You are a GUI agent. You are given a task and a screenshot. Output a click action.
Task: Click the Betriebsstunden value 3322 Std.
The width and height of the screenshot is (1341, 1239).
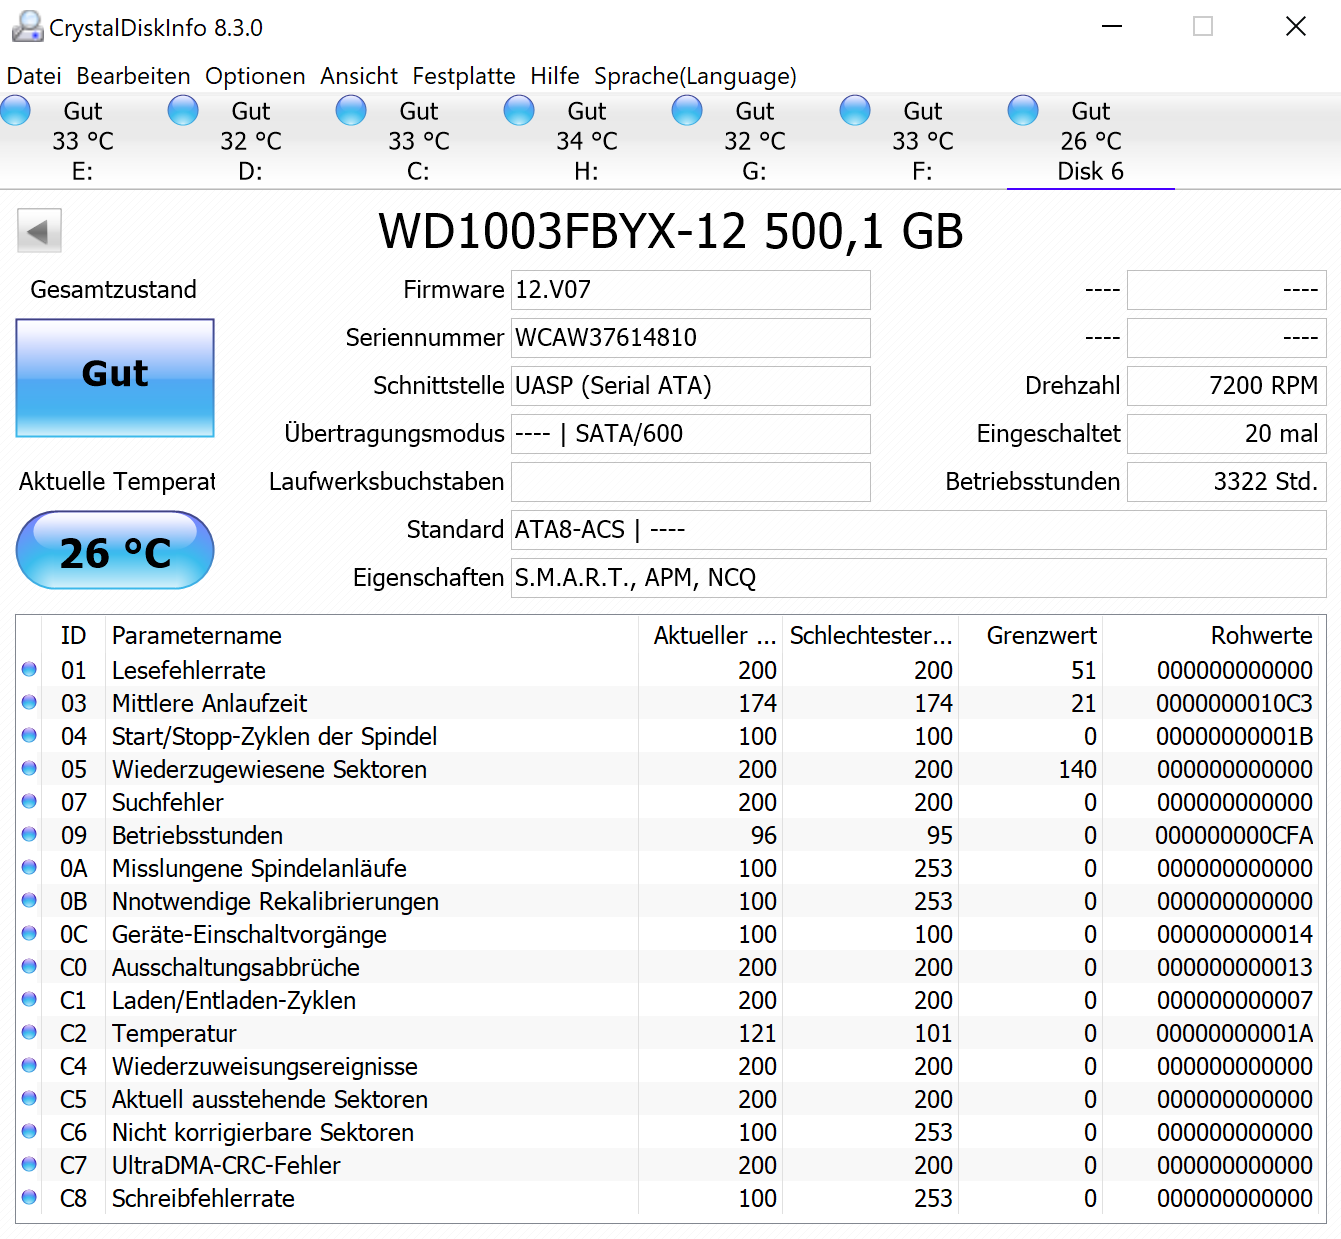1227,482
